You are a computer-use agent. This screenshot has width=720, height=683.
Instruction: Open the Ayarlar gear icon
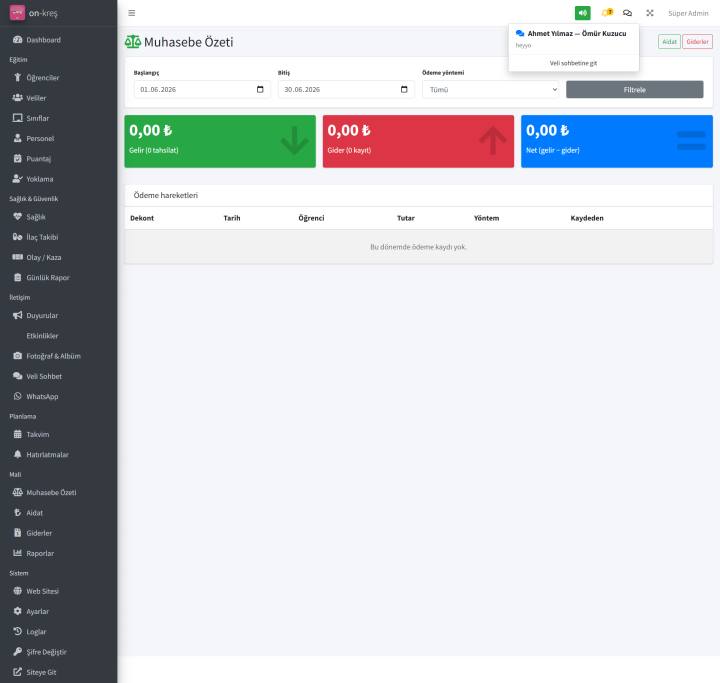click(17, 611)
